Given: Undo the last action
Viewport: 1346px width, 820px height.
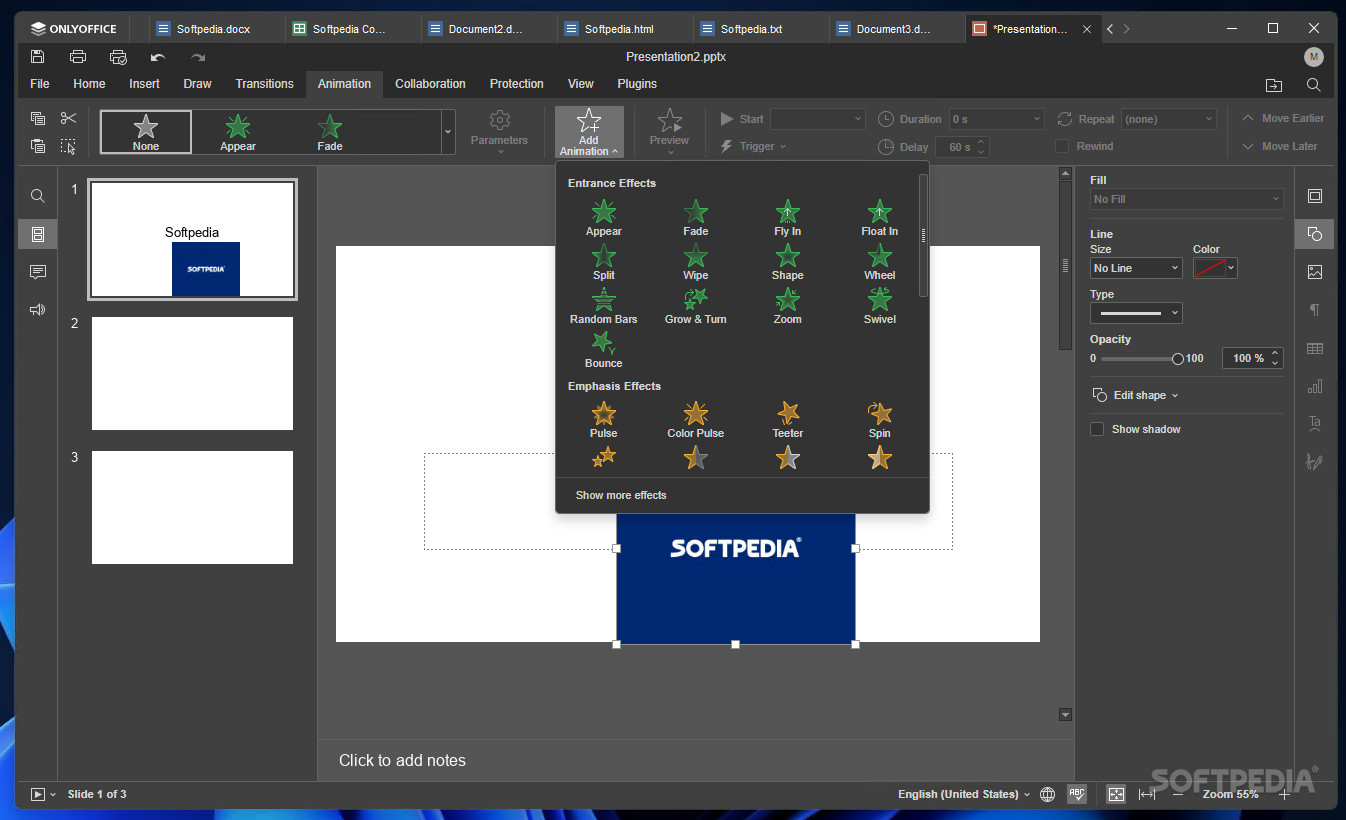Looking at the screenshot, I should (158, 57).
